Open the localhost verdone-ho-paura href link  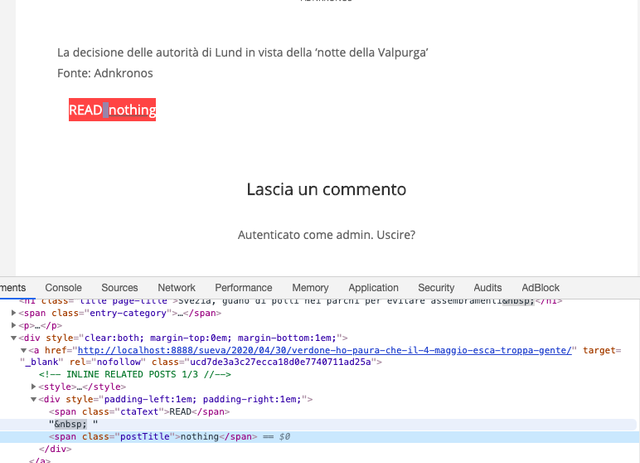point(324,350)
